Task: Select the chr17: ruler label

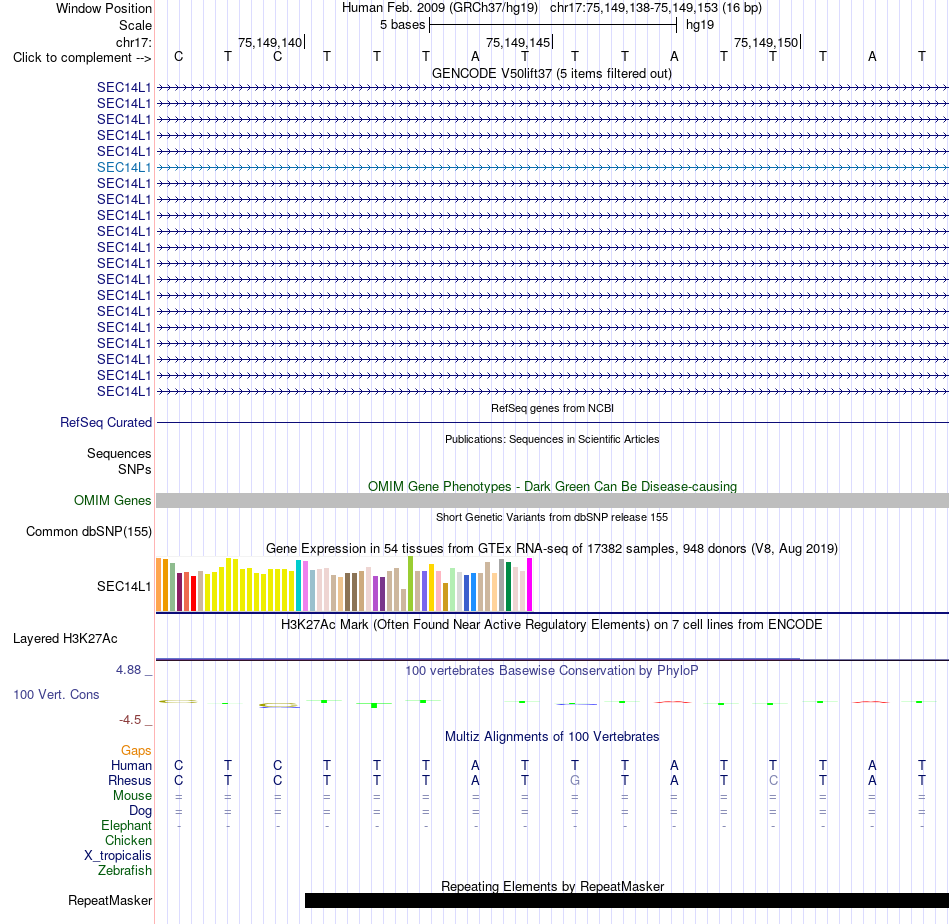Action: [134, 42]
